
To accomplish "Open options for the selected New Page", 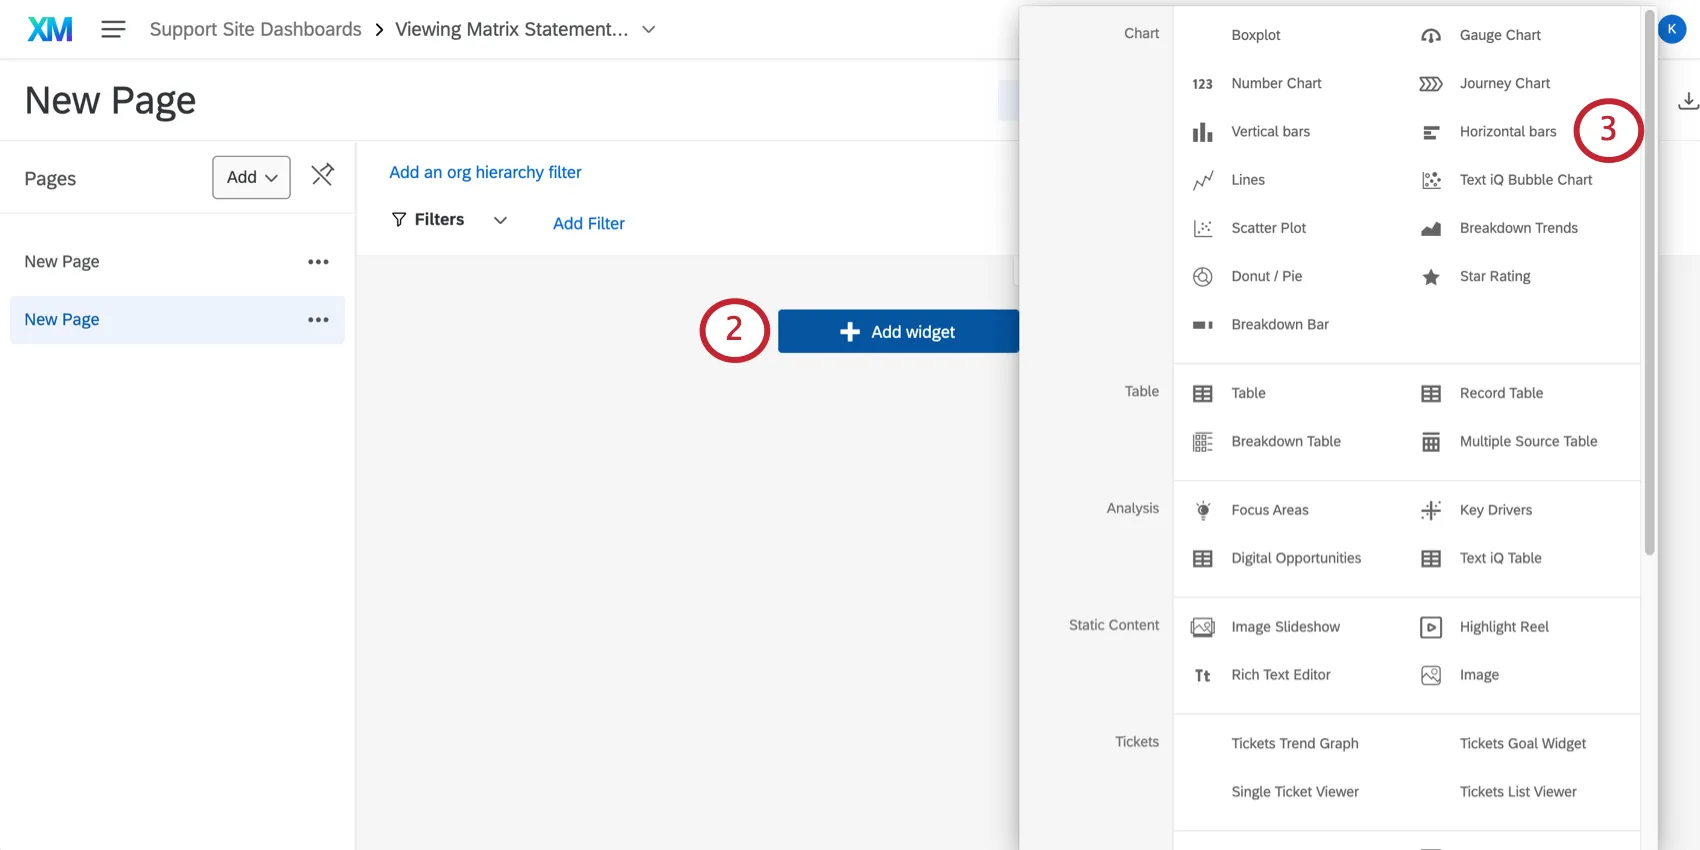I will (318, 320).
